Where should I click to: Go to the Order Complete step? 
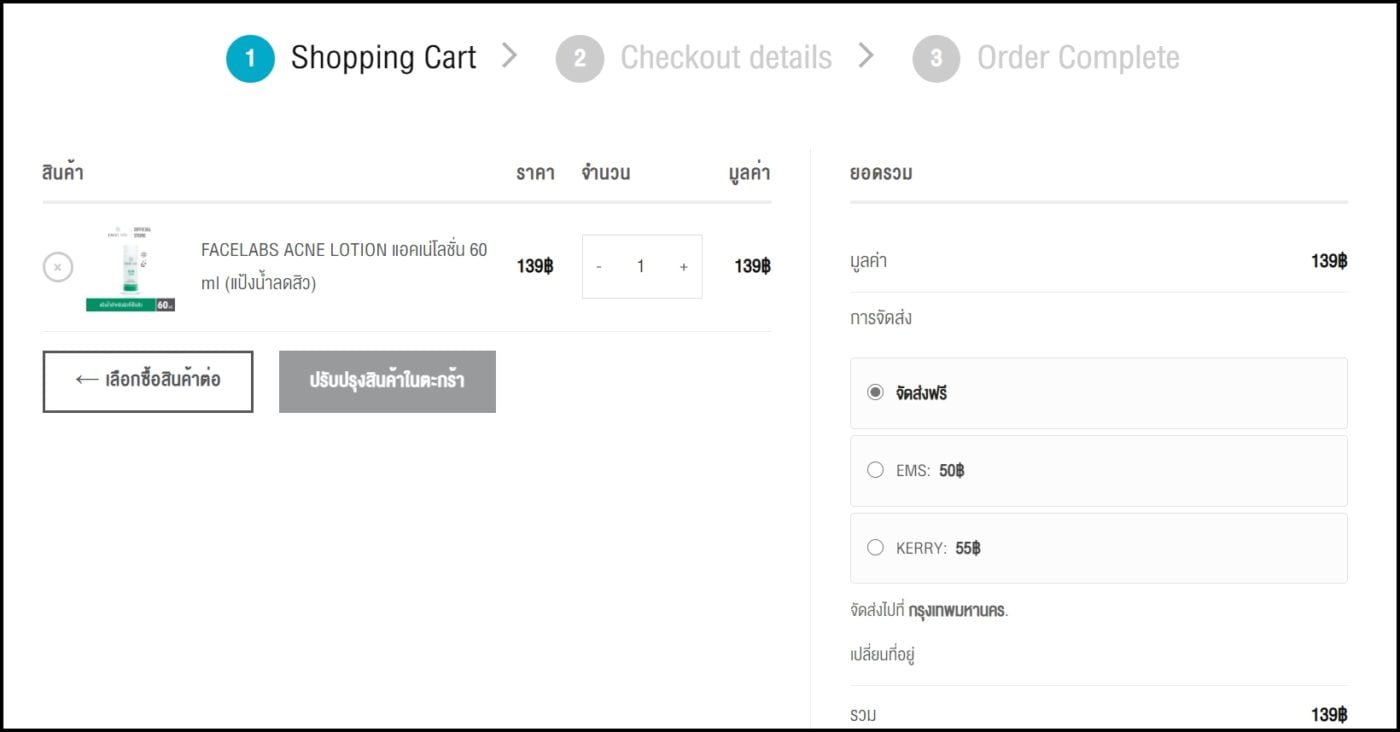coord(1078,58)
